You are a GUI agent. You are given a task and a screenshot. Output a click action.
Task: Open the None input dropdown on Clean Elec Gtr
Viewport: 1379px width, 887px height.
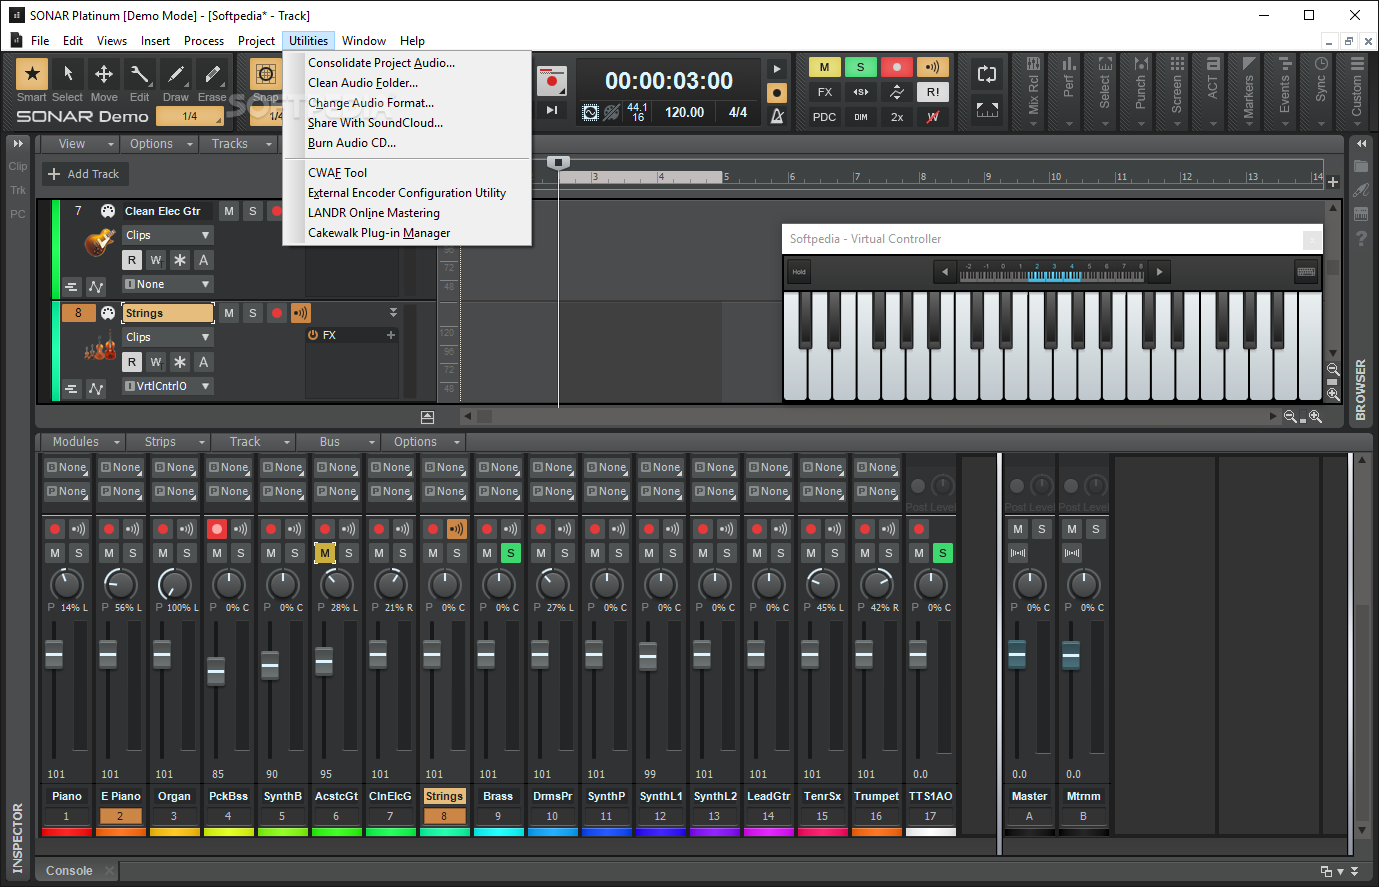[168, 284]
